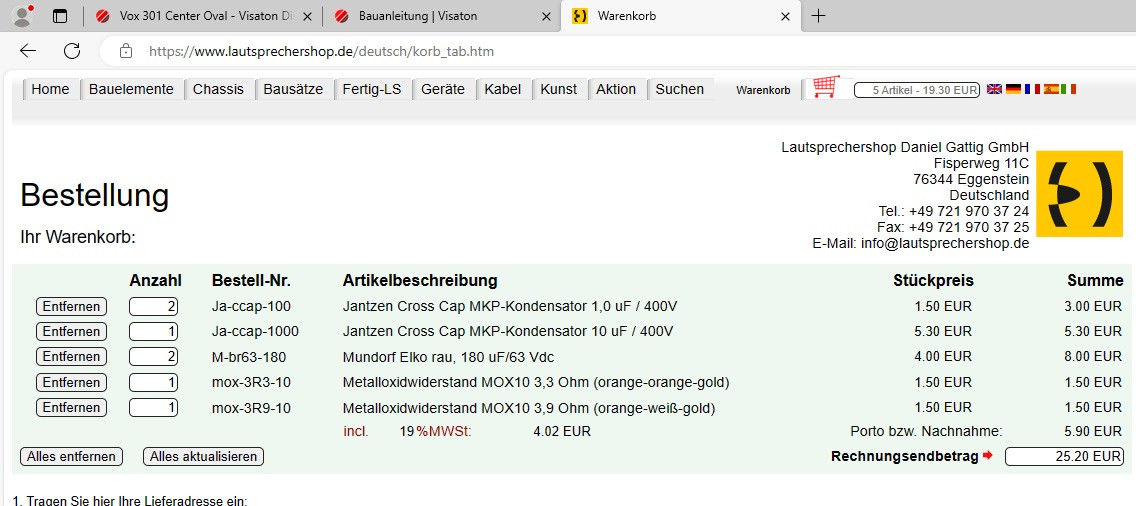Viewport: 1136px width, 506px height.
Task: Open a new browser tab
Action: click(818, 16)
